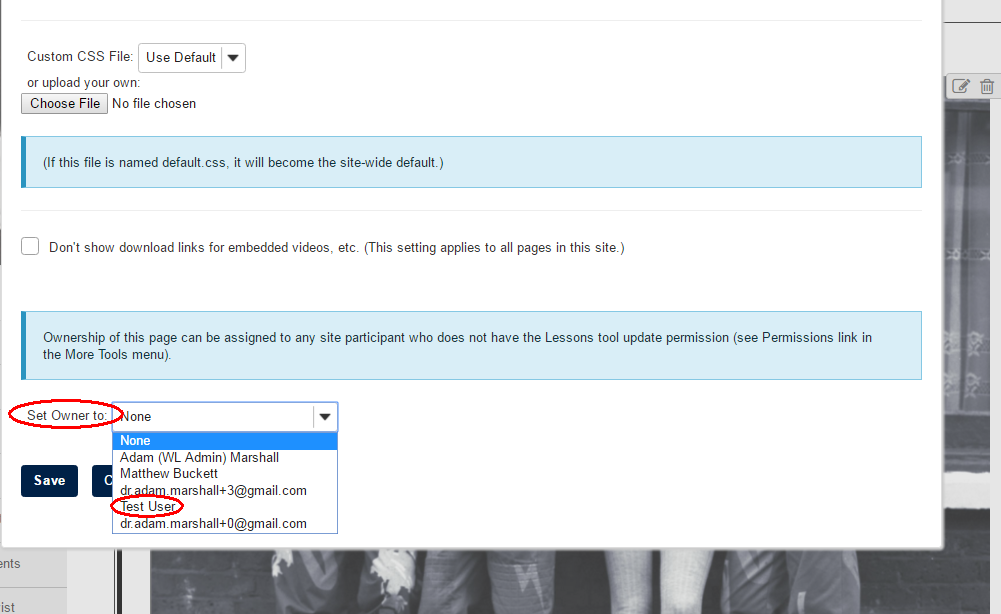Click the download links checkbox label text
The width and height of the screenshot is (1001, 614).
point(336,247)
